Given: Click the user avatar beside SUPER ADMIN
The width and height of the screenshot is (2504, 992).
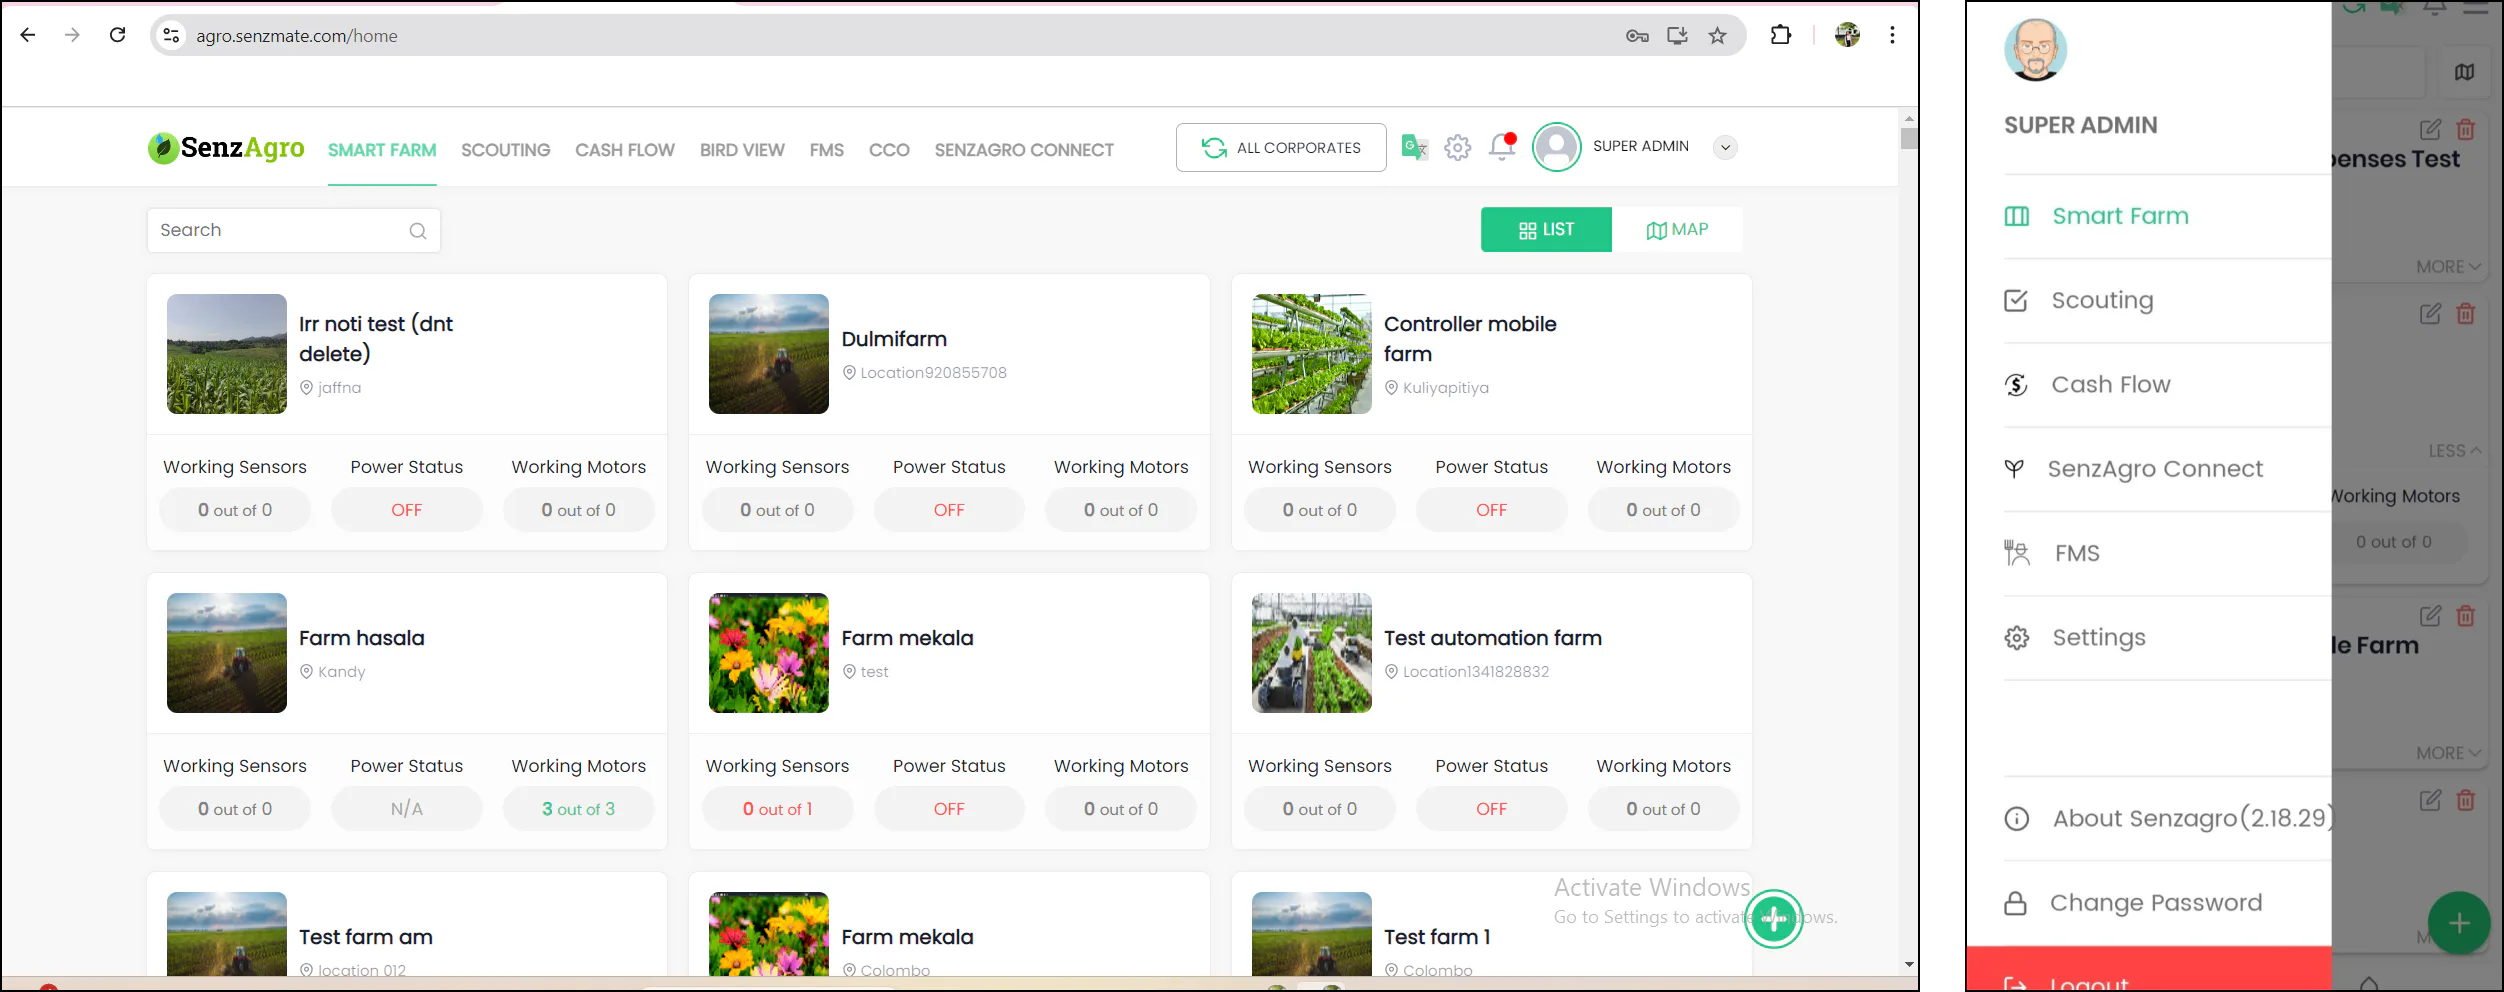Looking at the screenshot, I should (x=1556, y=147).
